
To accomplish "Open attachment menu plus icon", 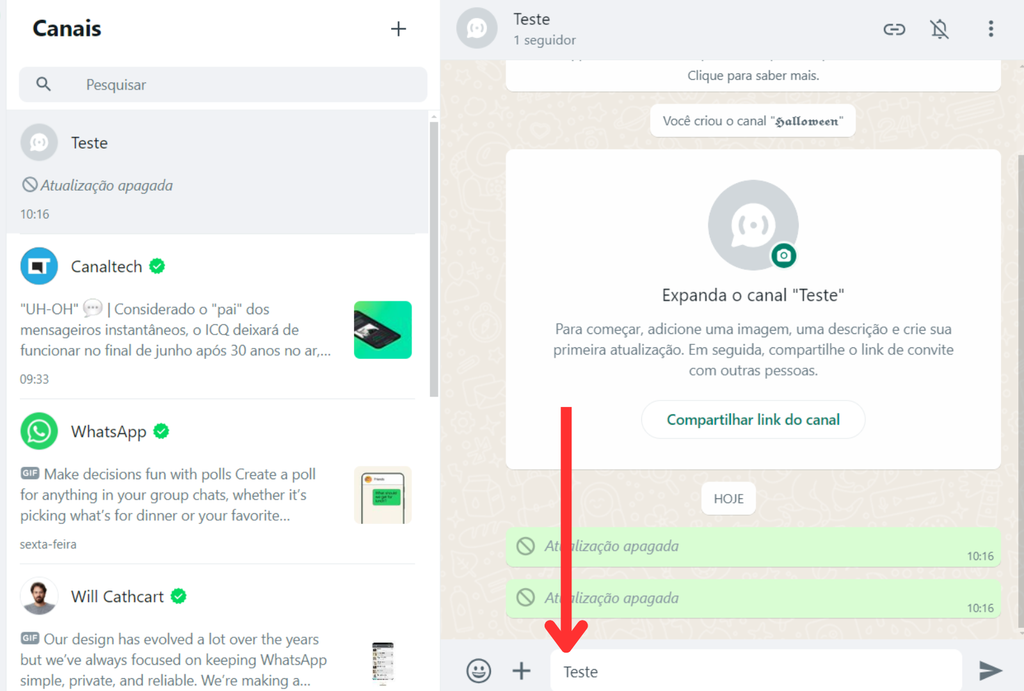I will [x=521, y=671].
